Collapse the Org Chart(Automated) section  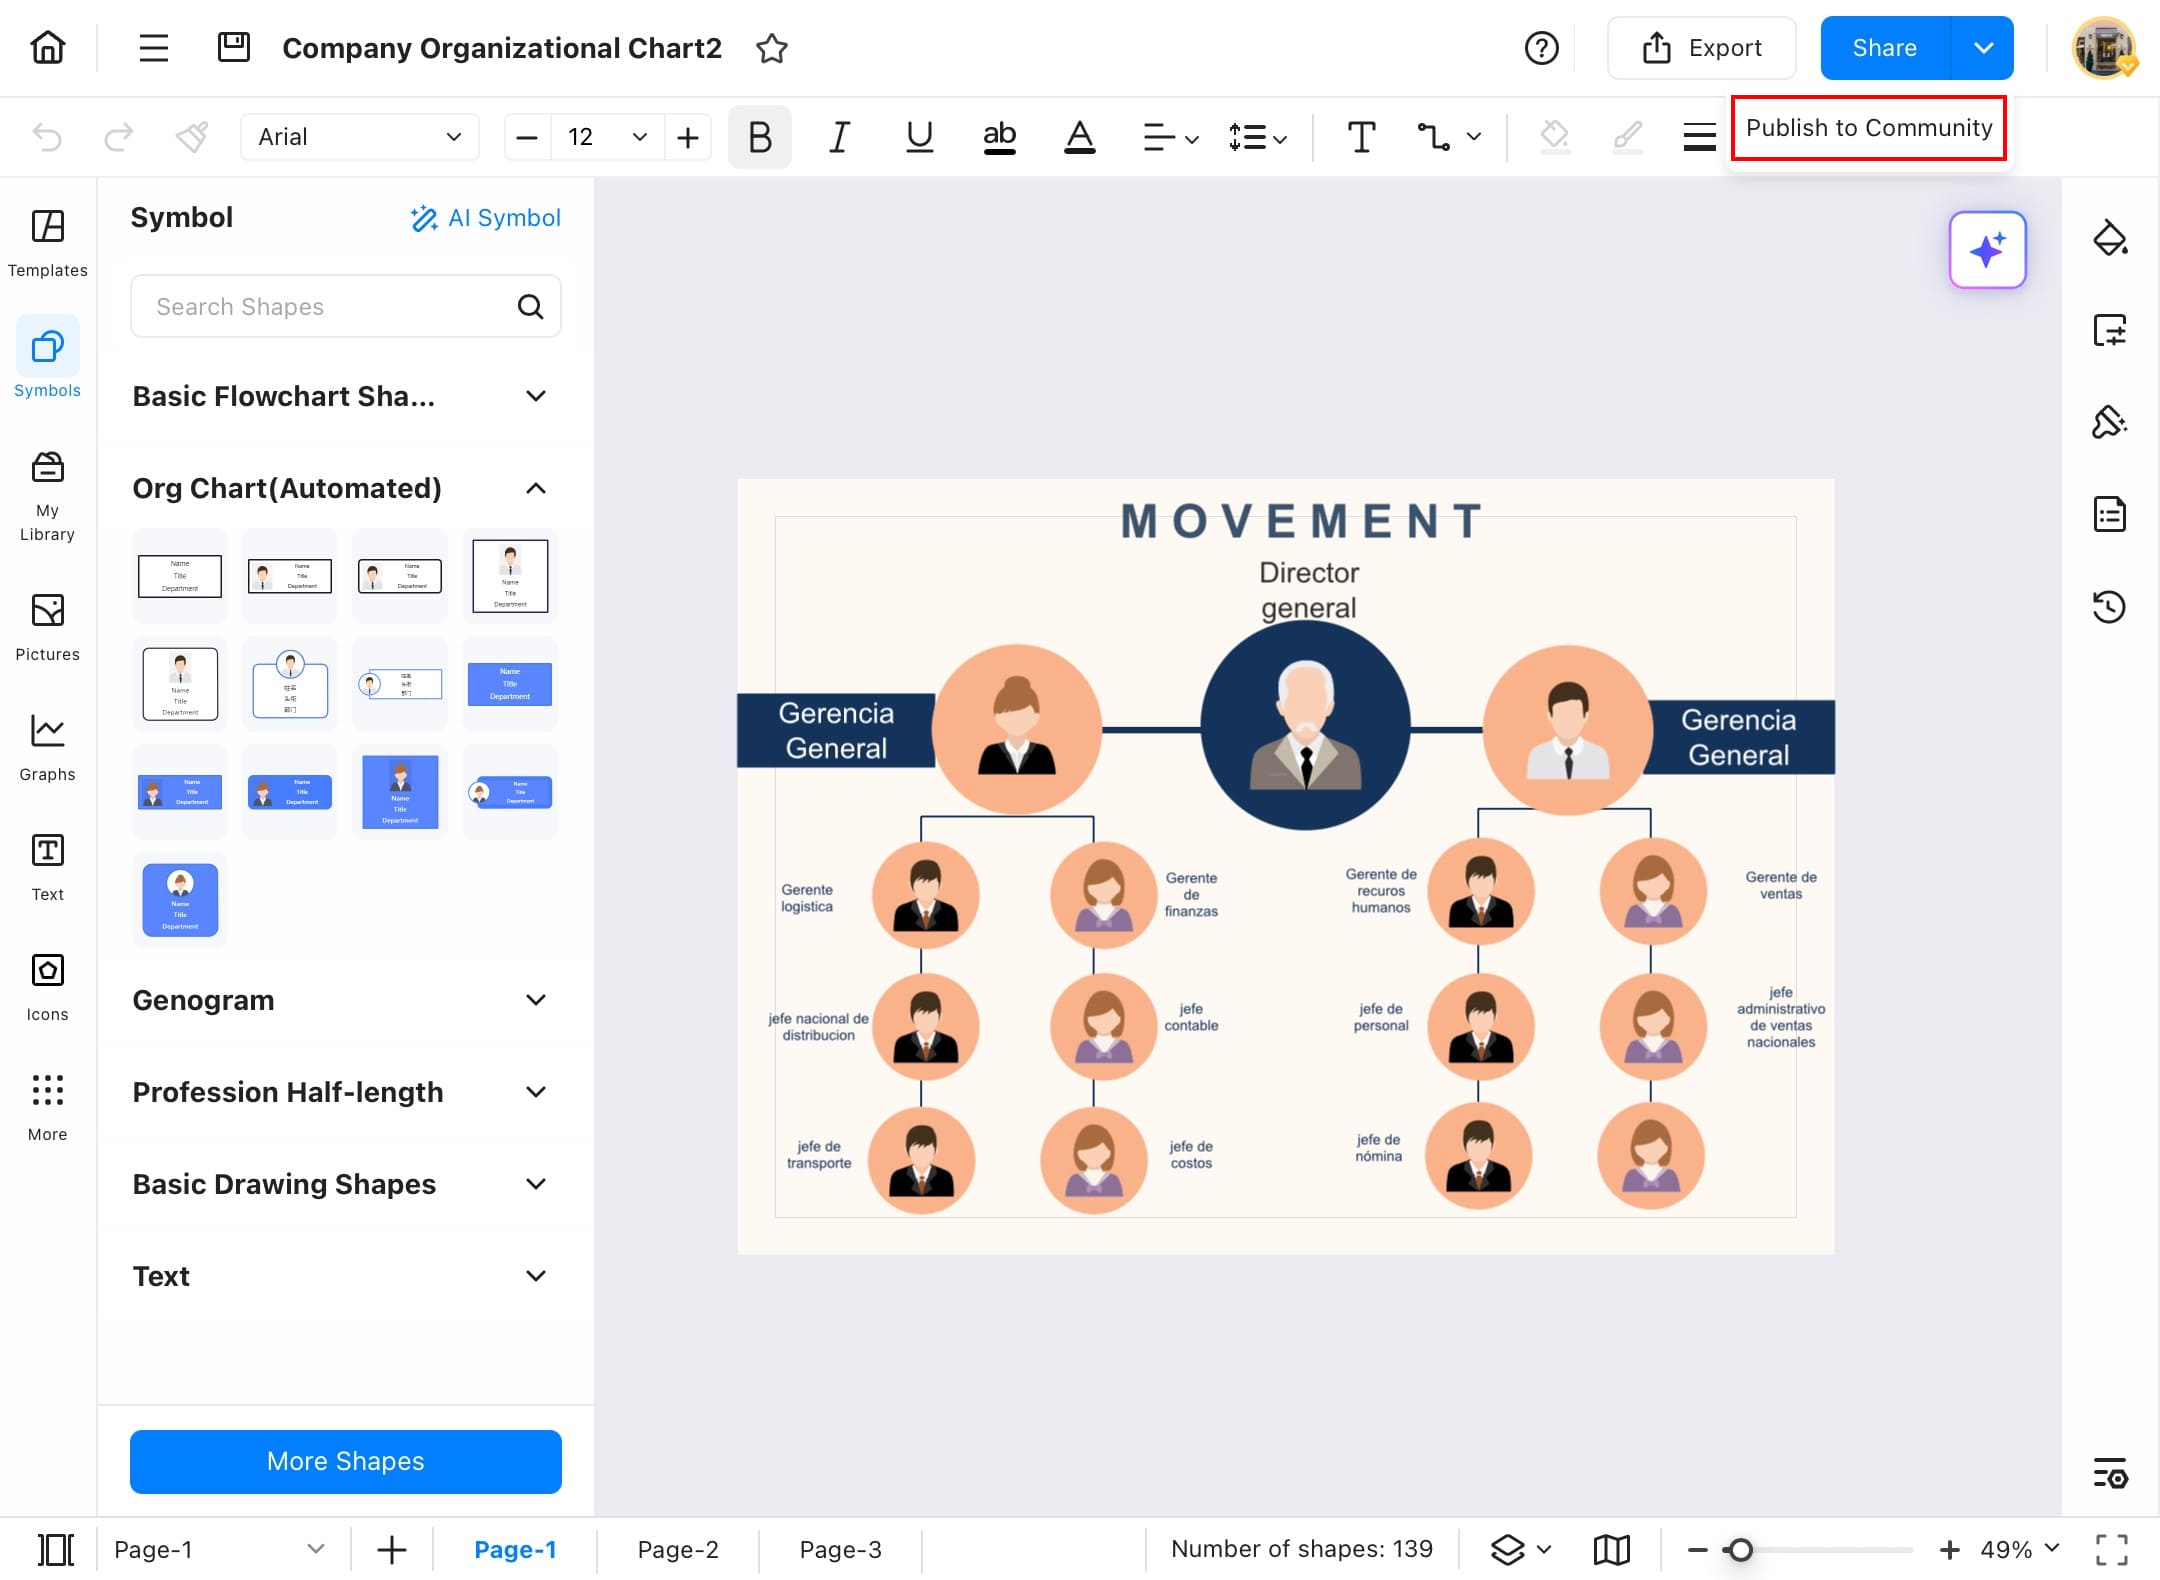(x=536, y=488)
